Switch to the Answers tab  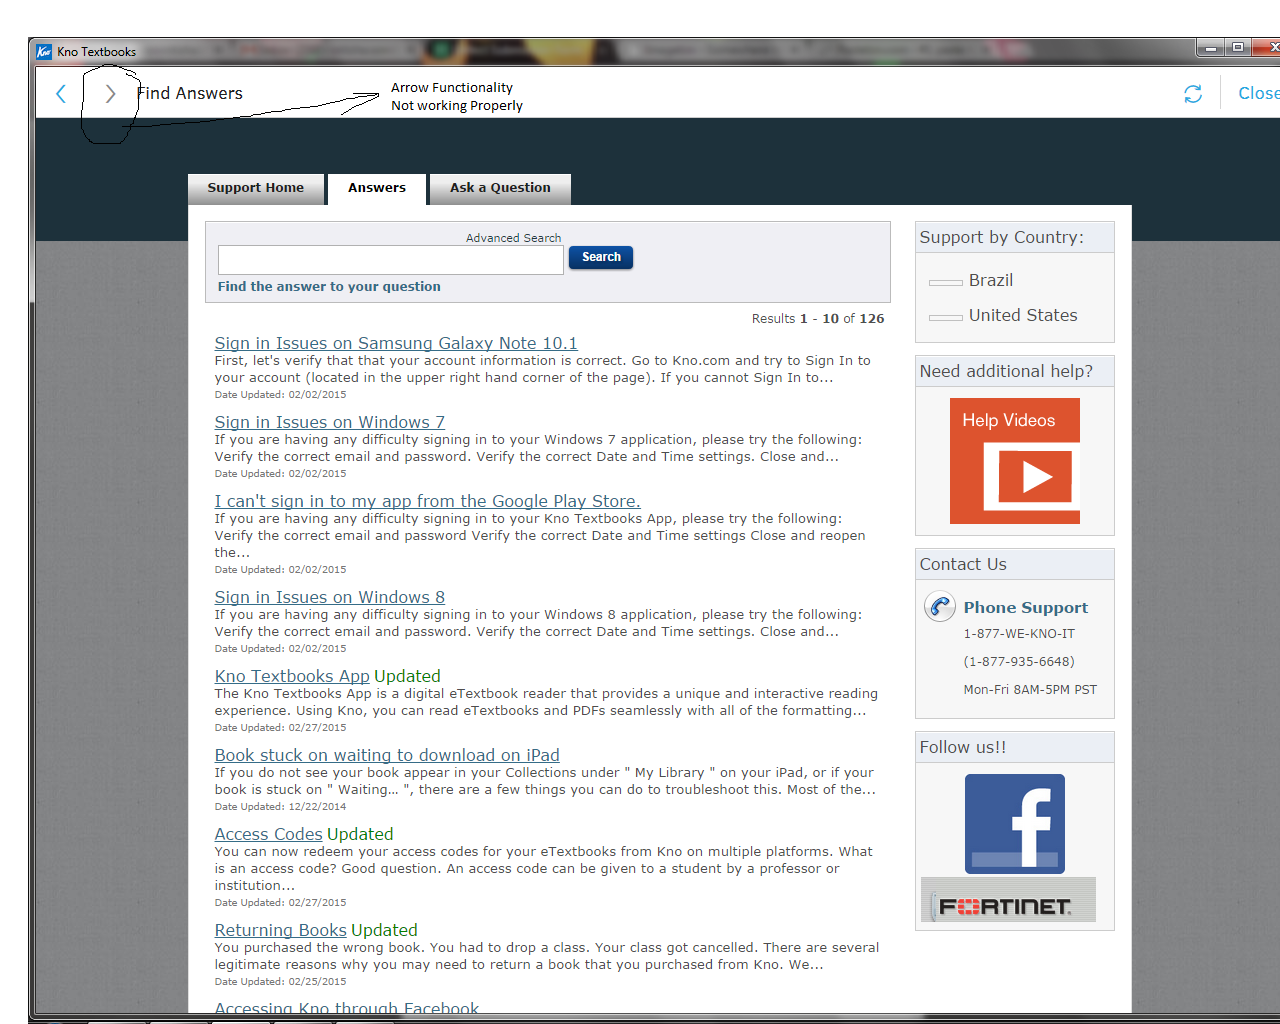(x=377, y=188)
